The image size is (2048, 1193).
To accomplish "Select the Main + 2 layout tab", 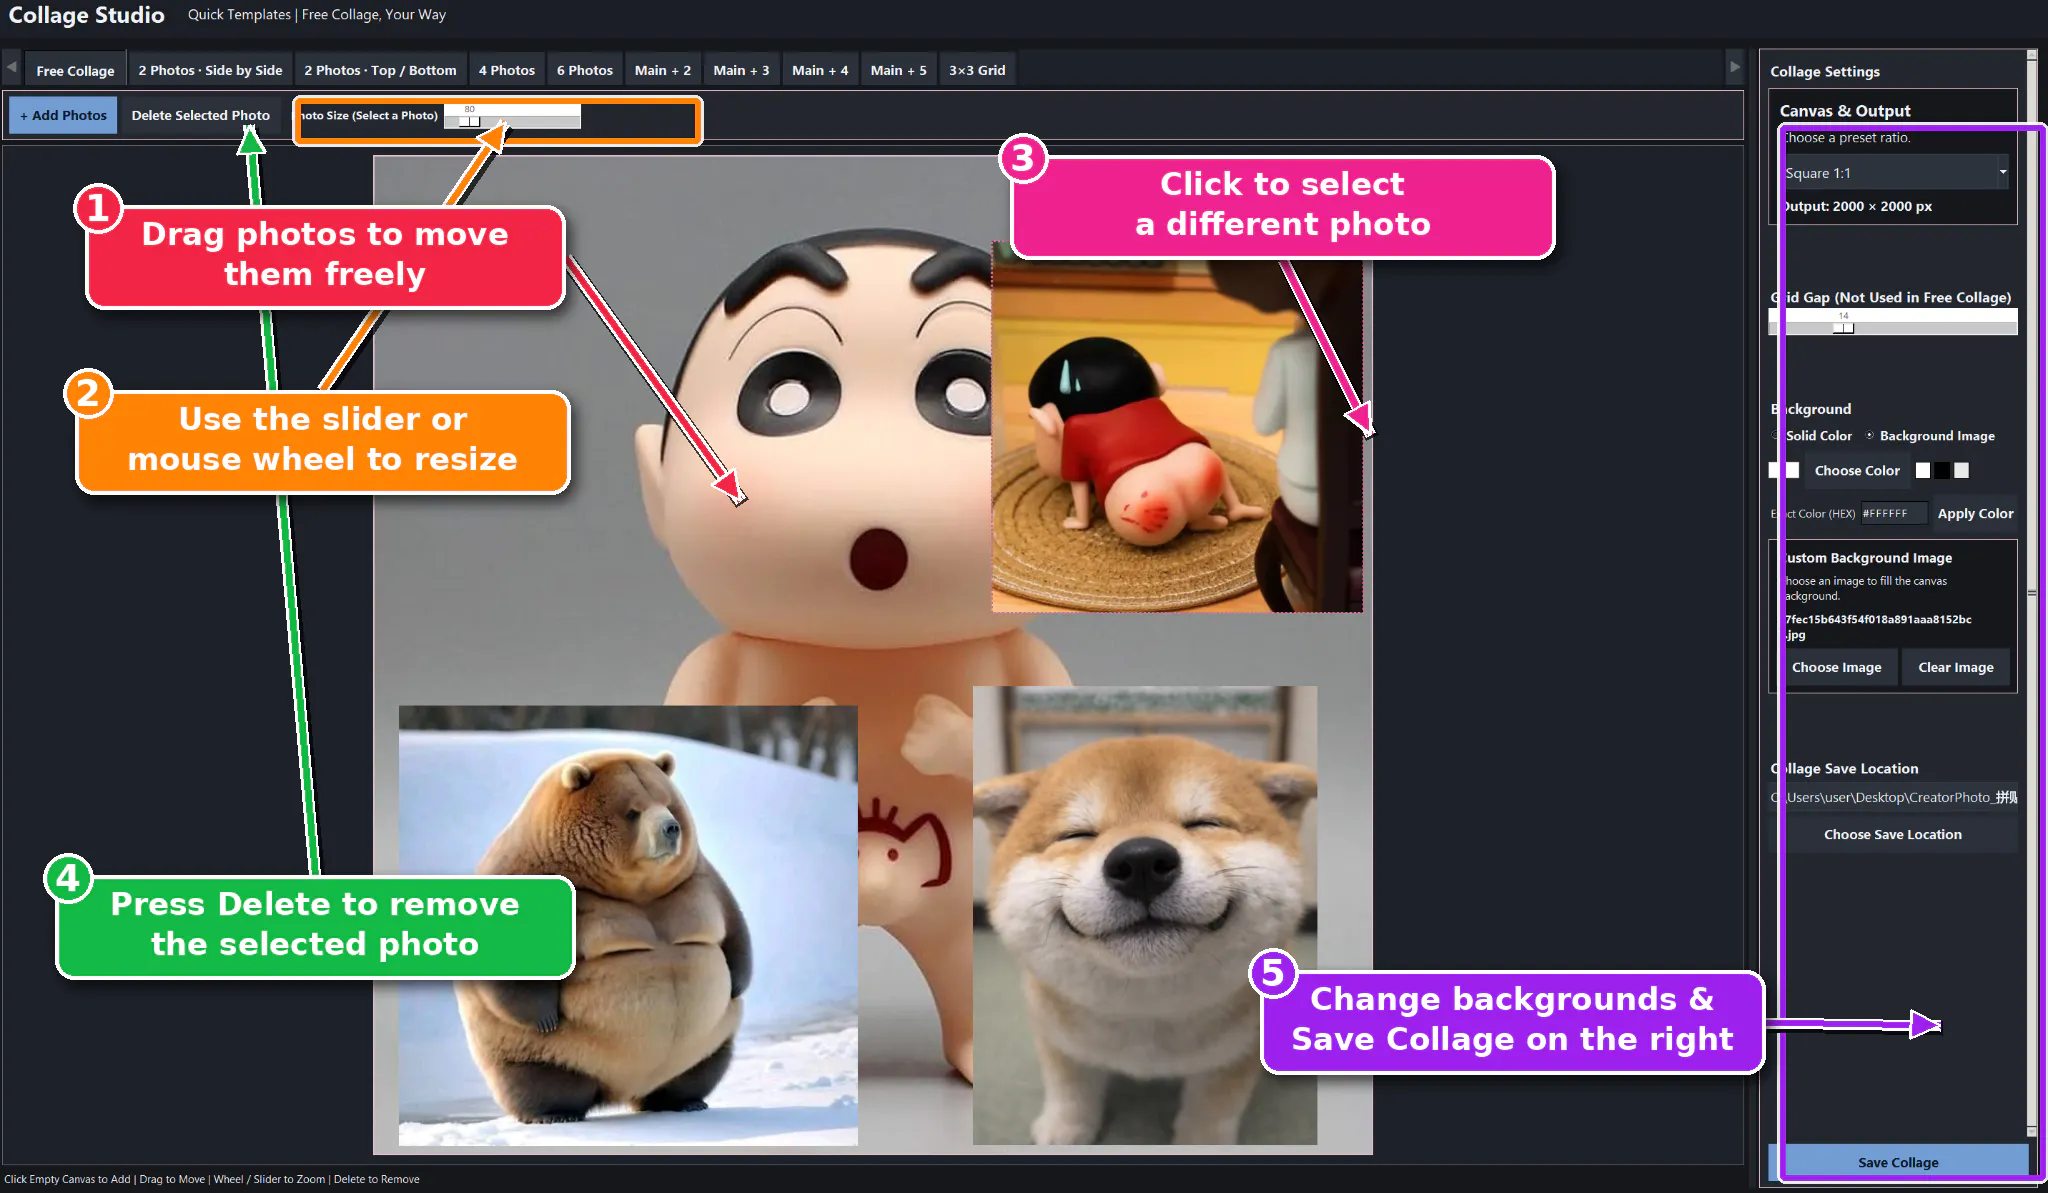I will click(x=662, y=70).
